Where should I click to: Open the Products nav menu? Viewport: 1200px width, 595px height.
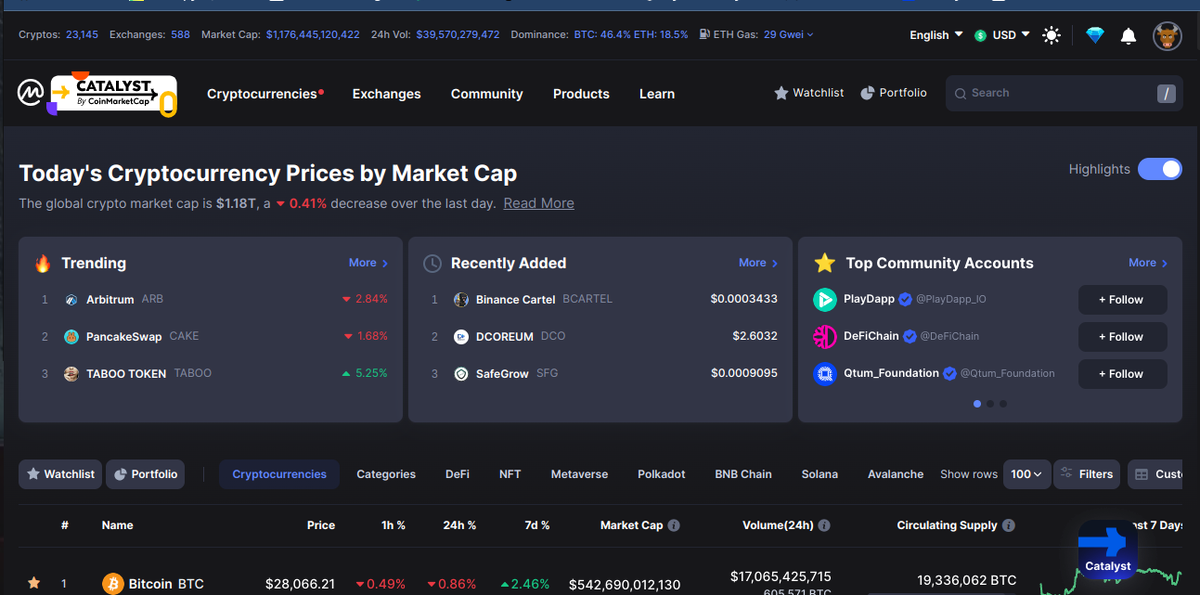click(x=581, y=94)
